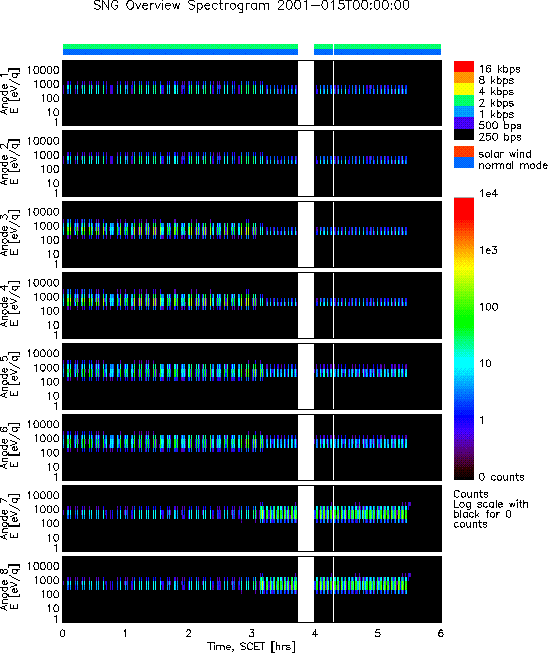
Task: Click time axis tick label 3
Action: [252, 633]
